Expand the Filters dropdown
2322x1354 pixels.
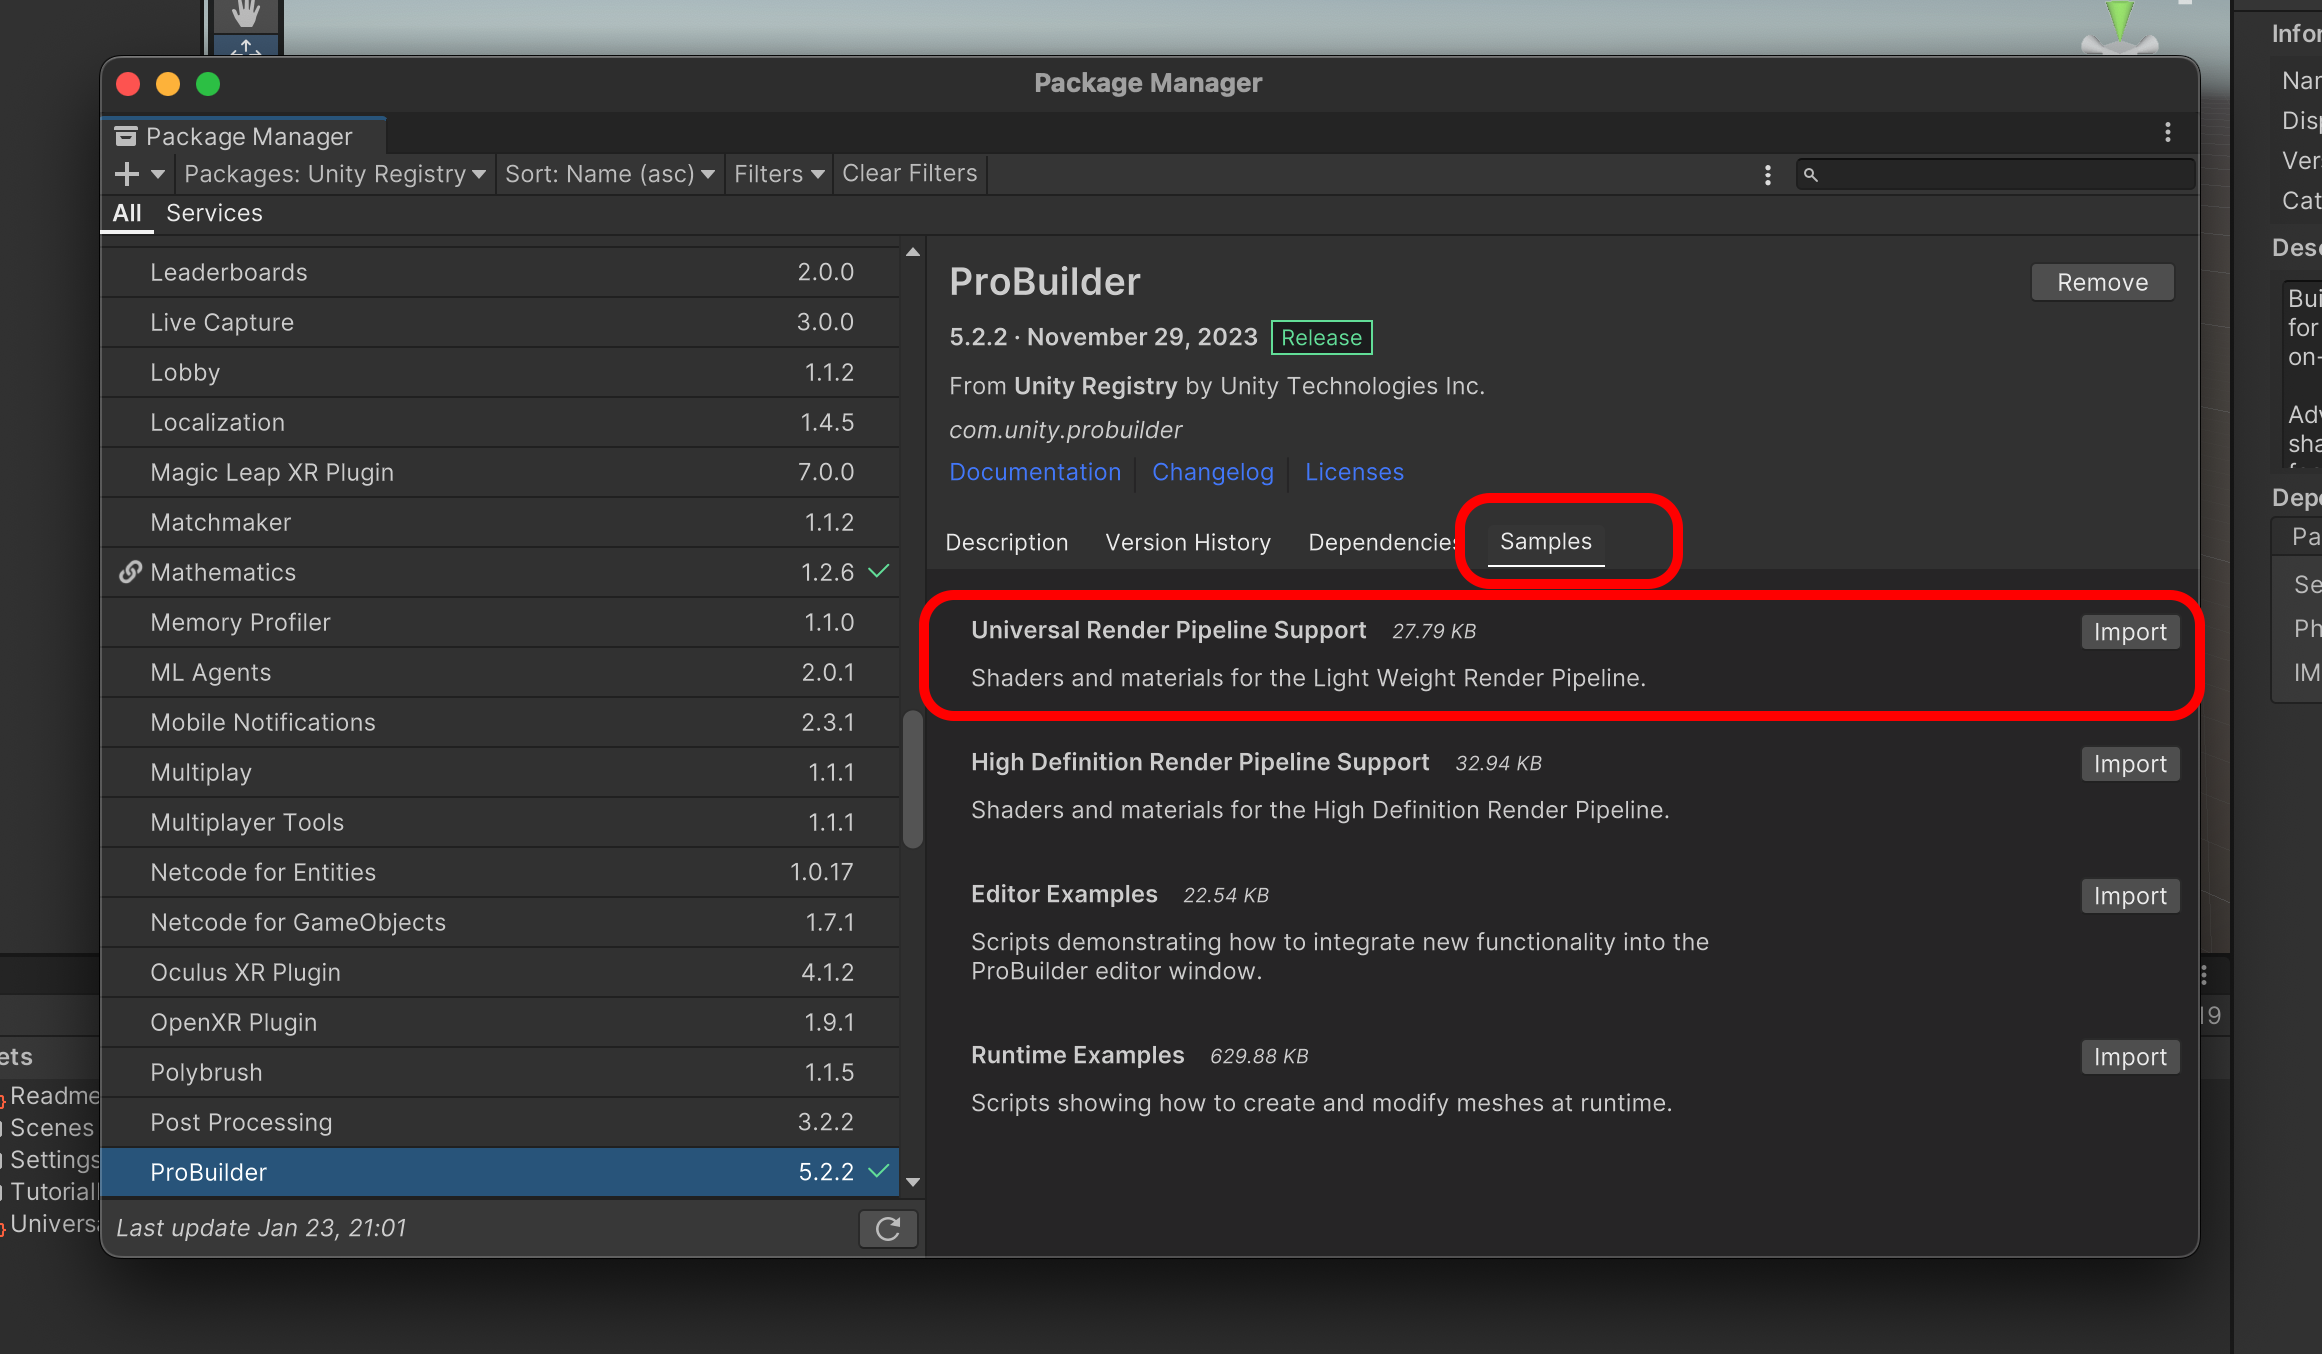point(778,174)
